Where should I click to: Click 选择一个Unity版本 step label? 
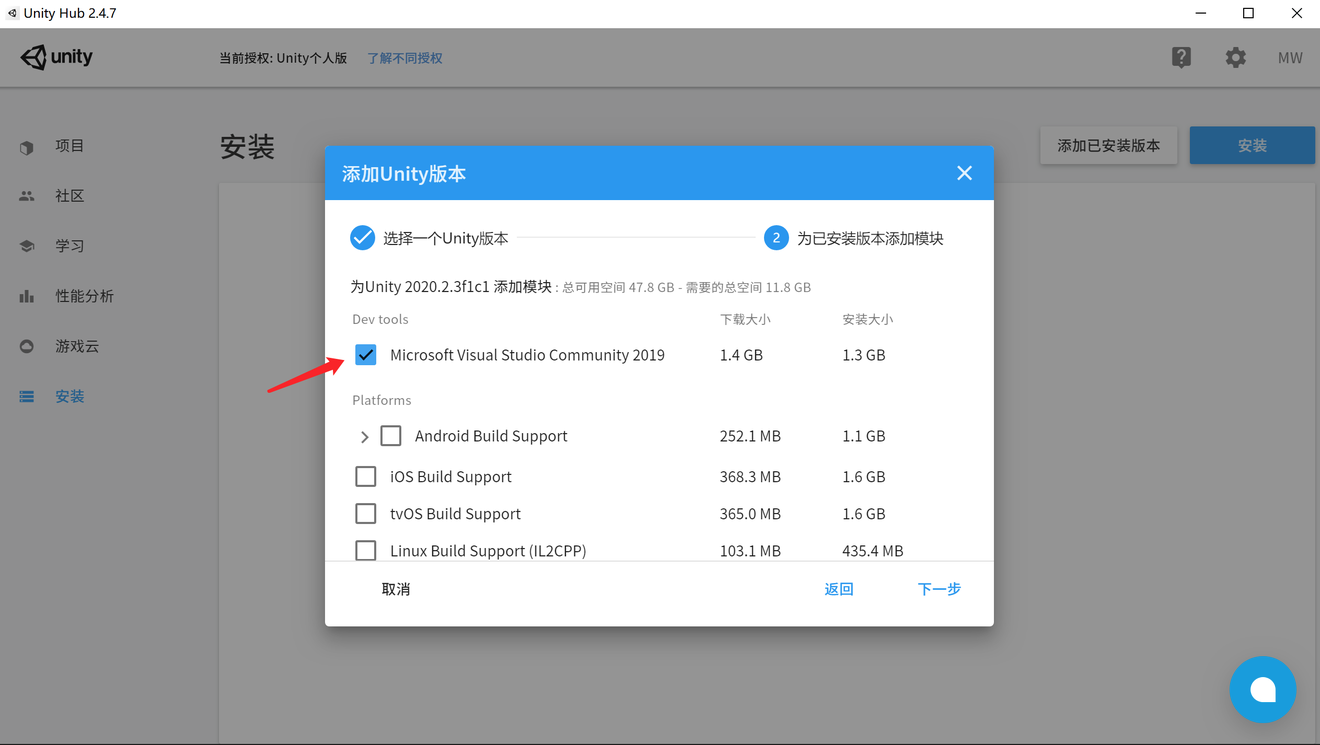pos(446,238)
